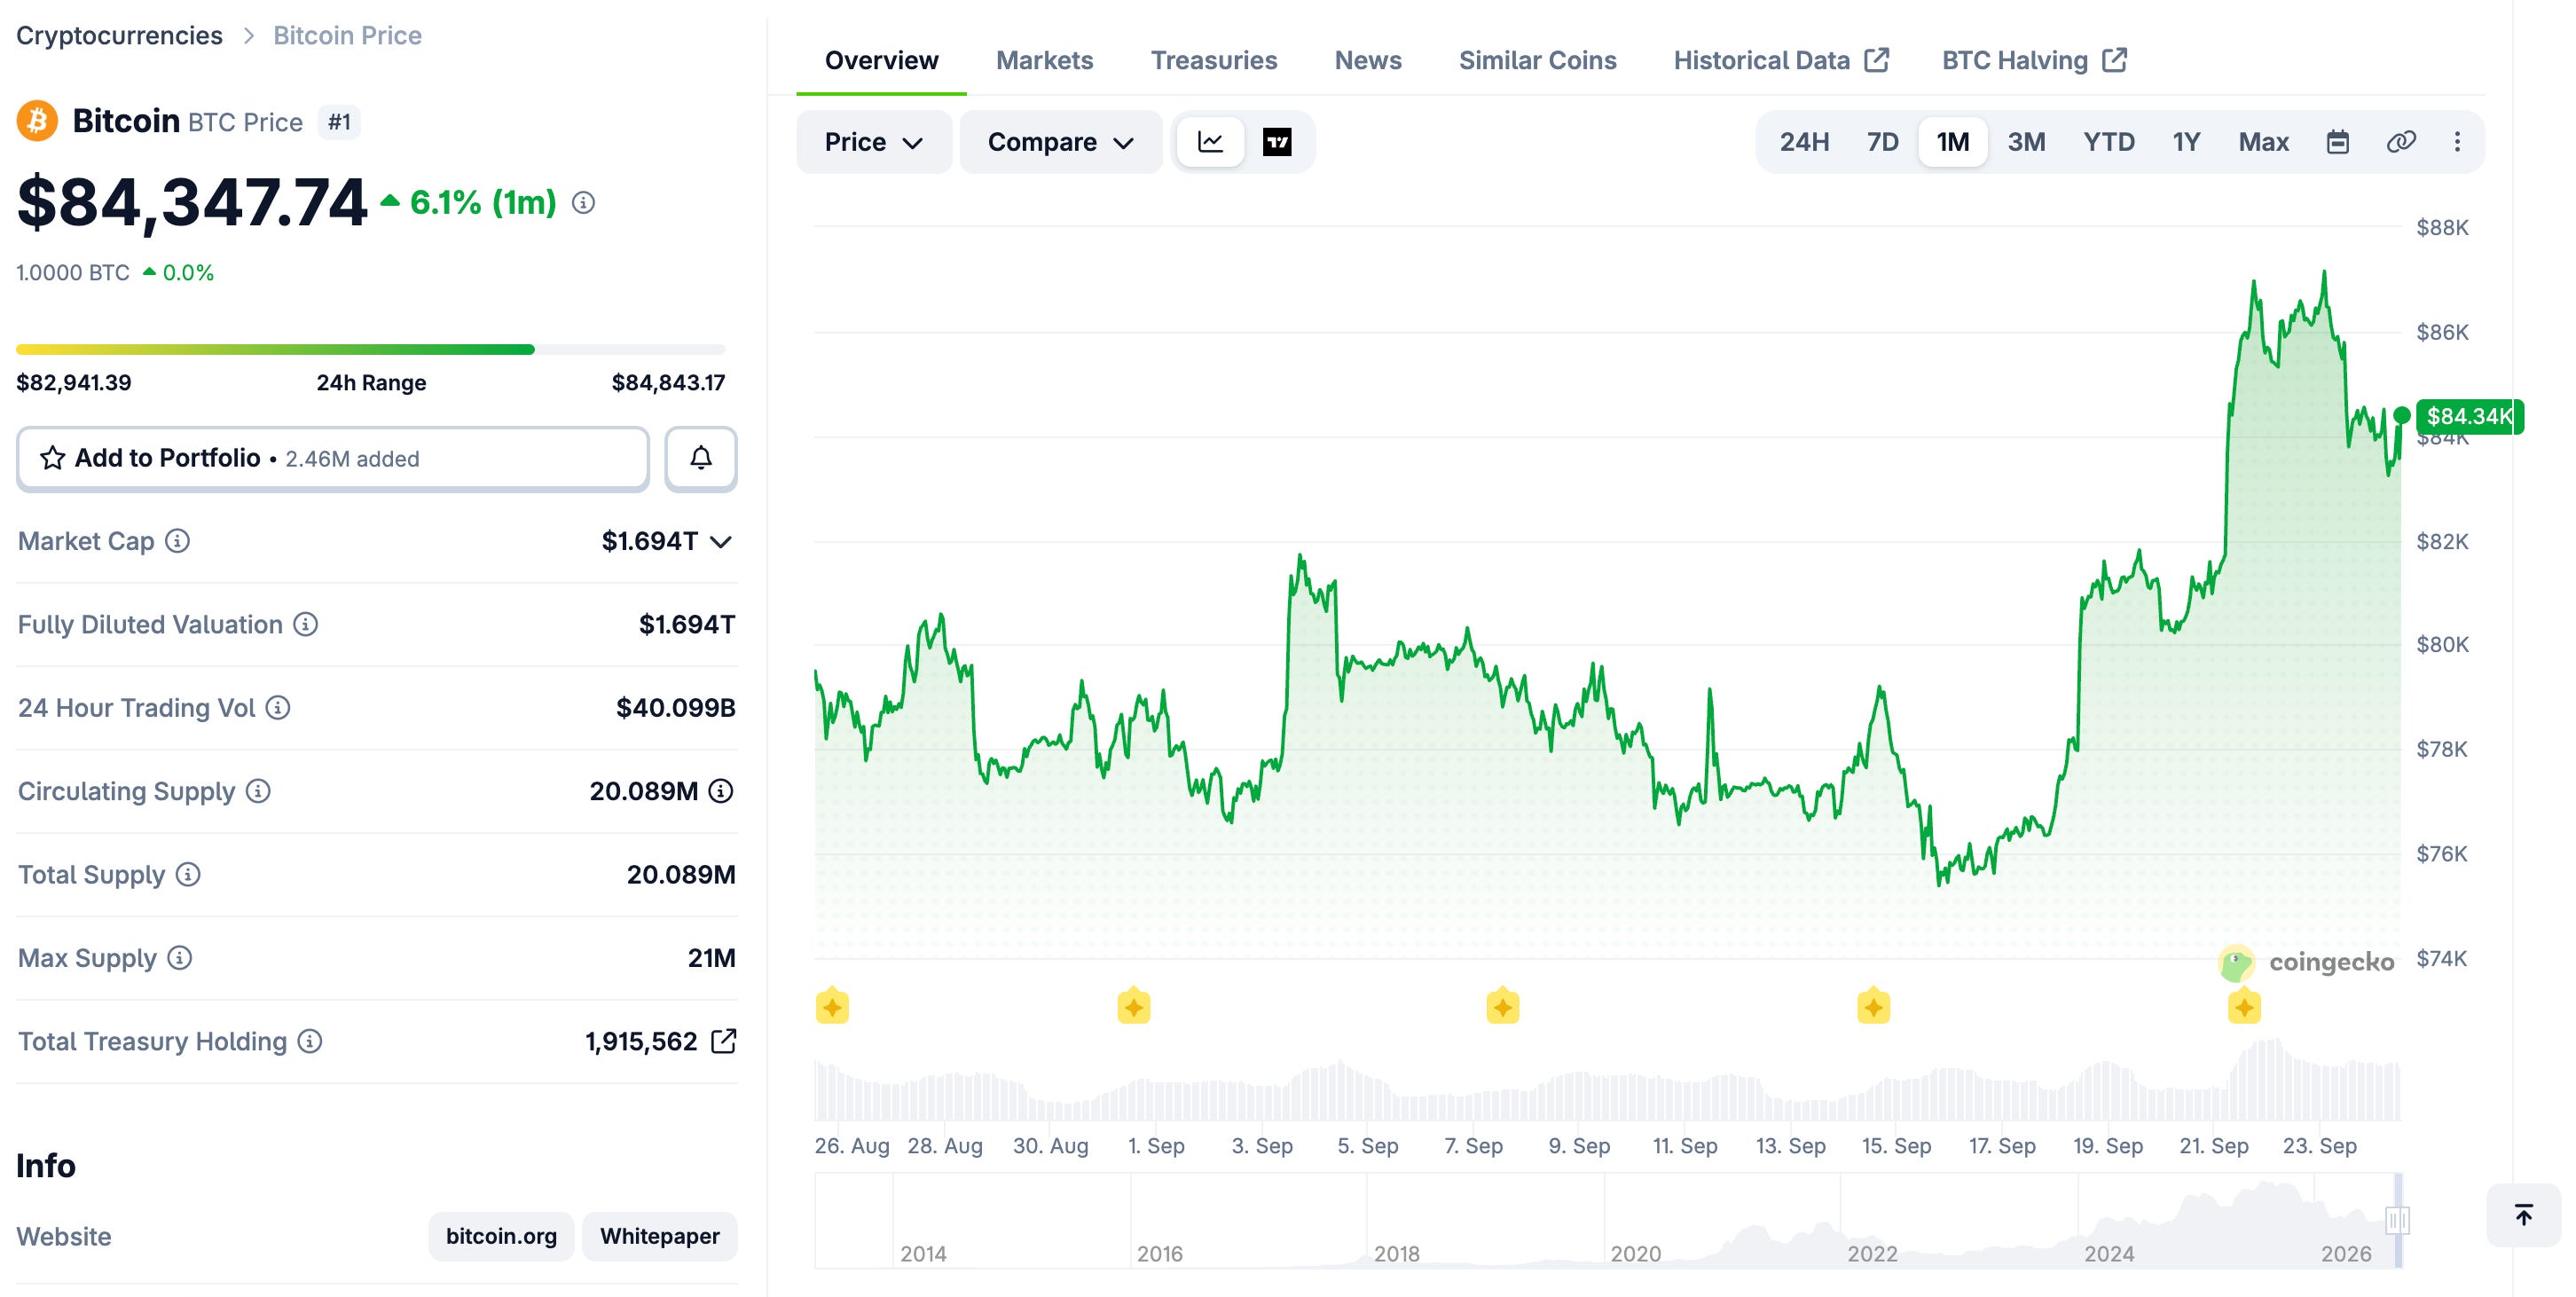This screenshot has width=2576, height=1297.
Task: Switch to TradingView chart icon
Action: (1277, 142)
